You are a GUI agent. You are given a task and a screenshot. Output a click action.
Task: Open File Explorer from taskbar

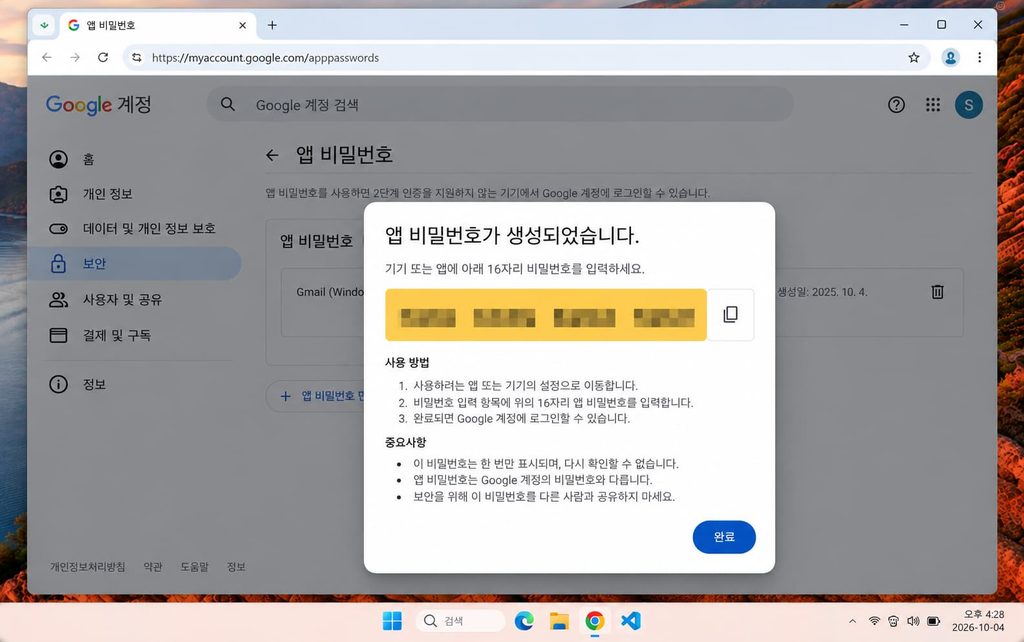point(559,620)
